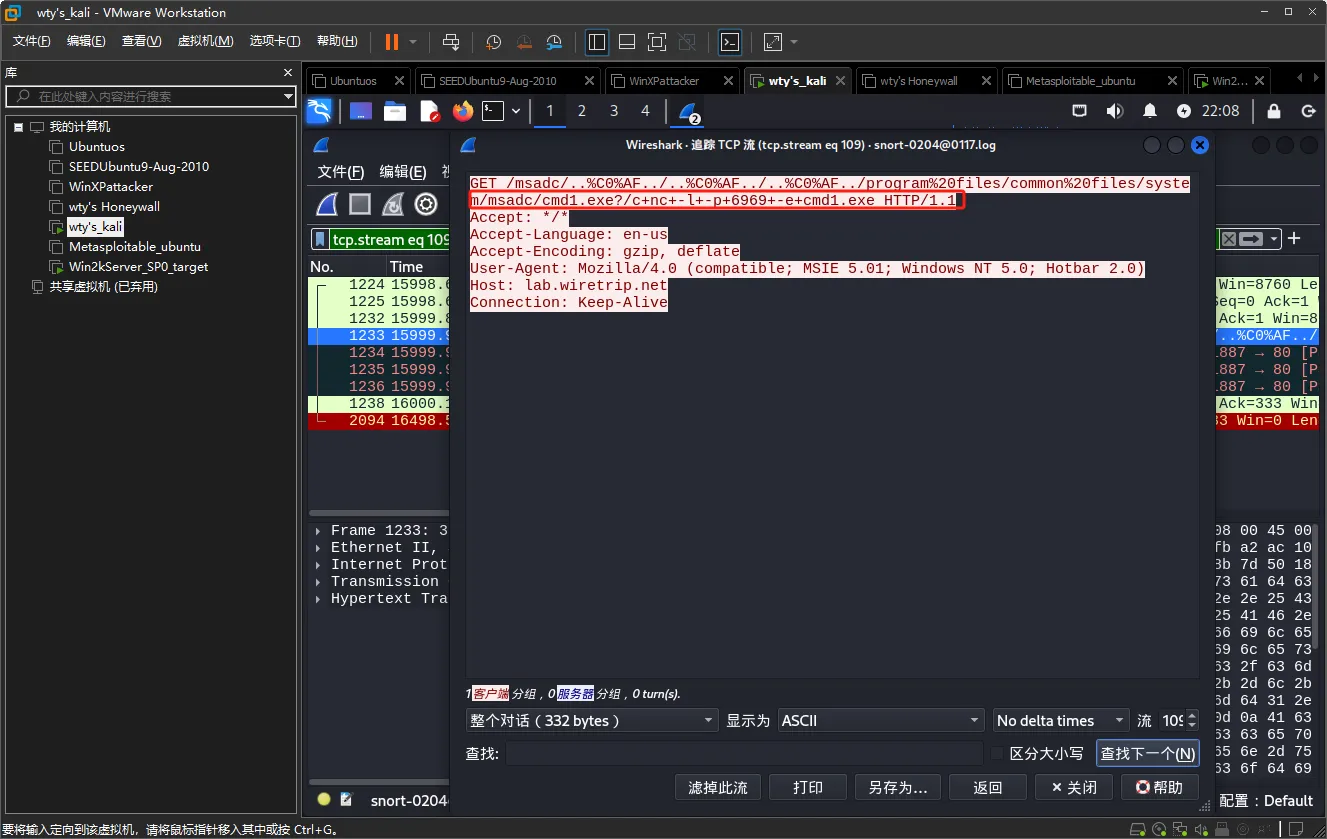Open the dropdown arrow next to the pause button
This screenshot has height=839, width=1327.
coord(413,42)
